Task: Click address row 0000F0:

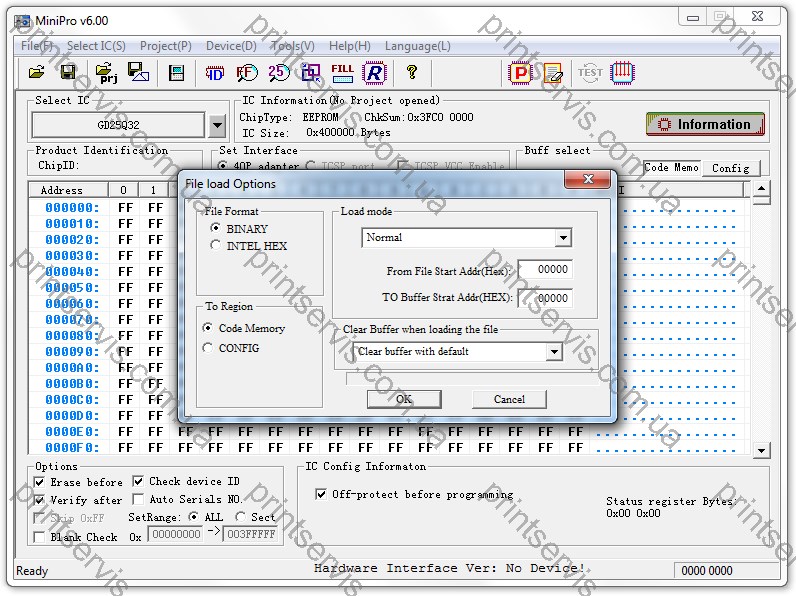Action: 72,447
